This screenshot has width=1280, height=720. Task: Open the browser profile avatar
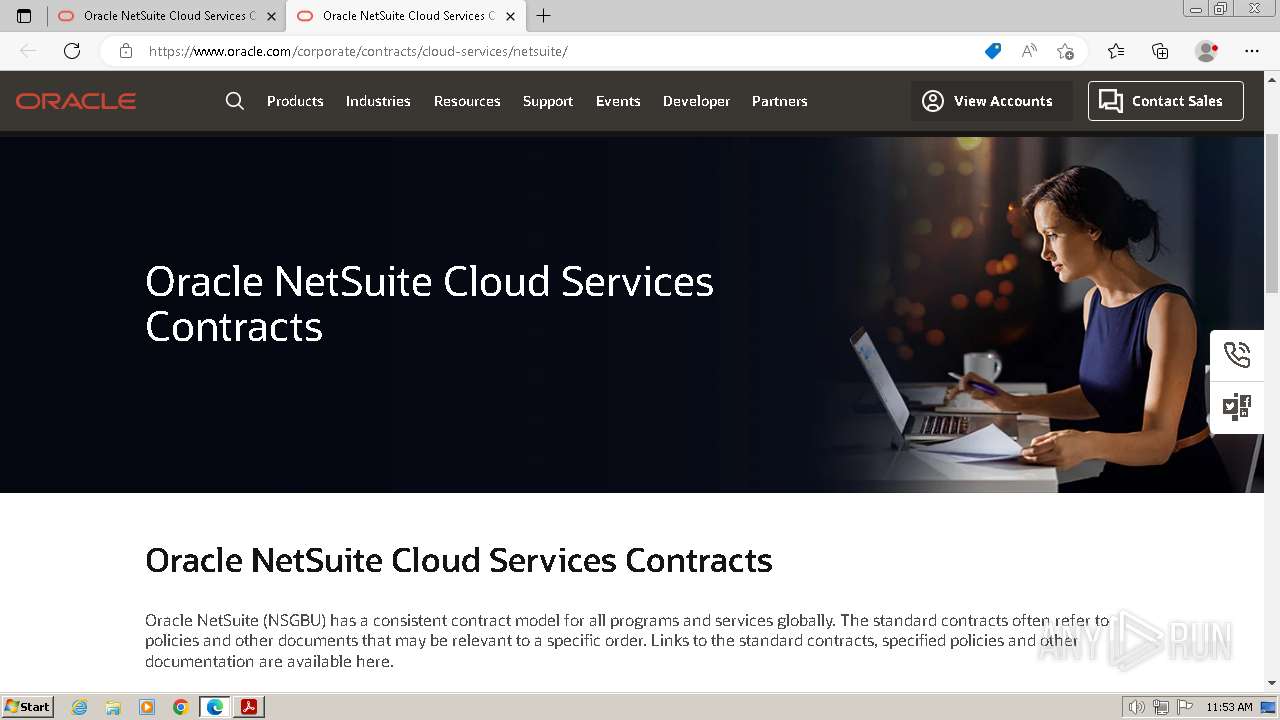(x=1207, y=51)
